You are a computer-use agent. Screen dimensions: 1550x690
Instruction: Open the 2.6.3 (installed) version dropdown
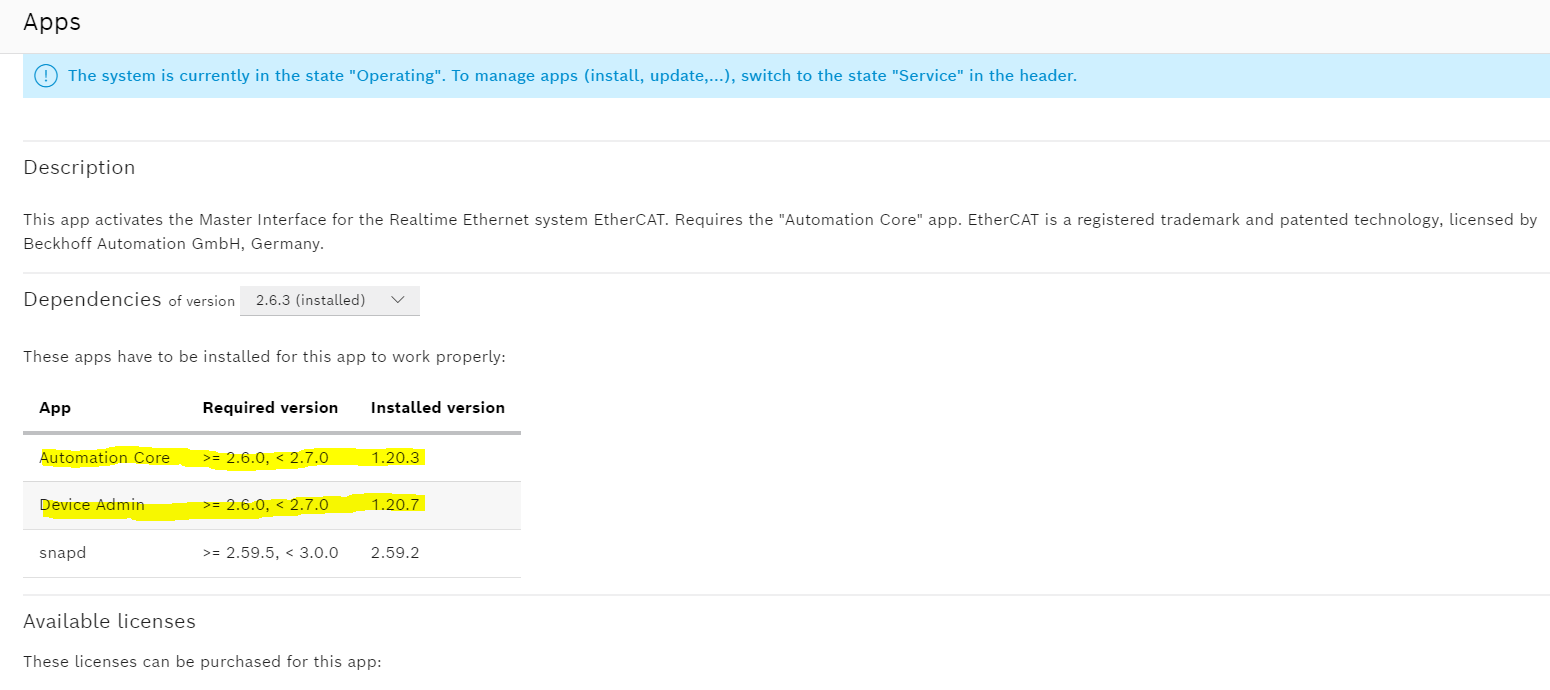329,300
